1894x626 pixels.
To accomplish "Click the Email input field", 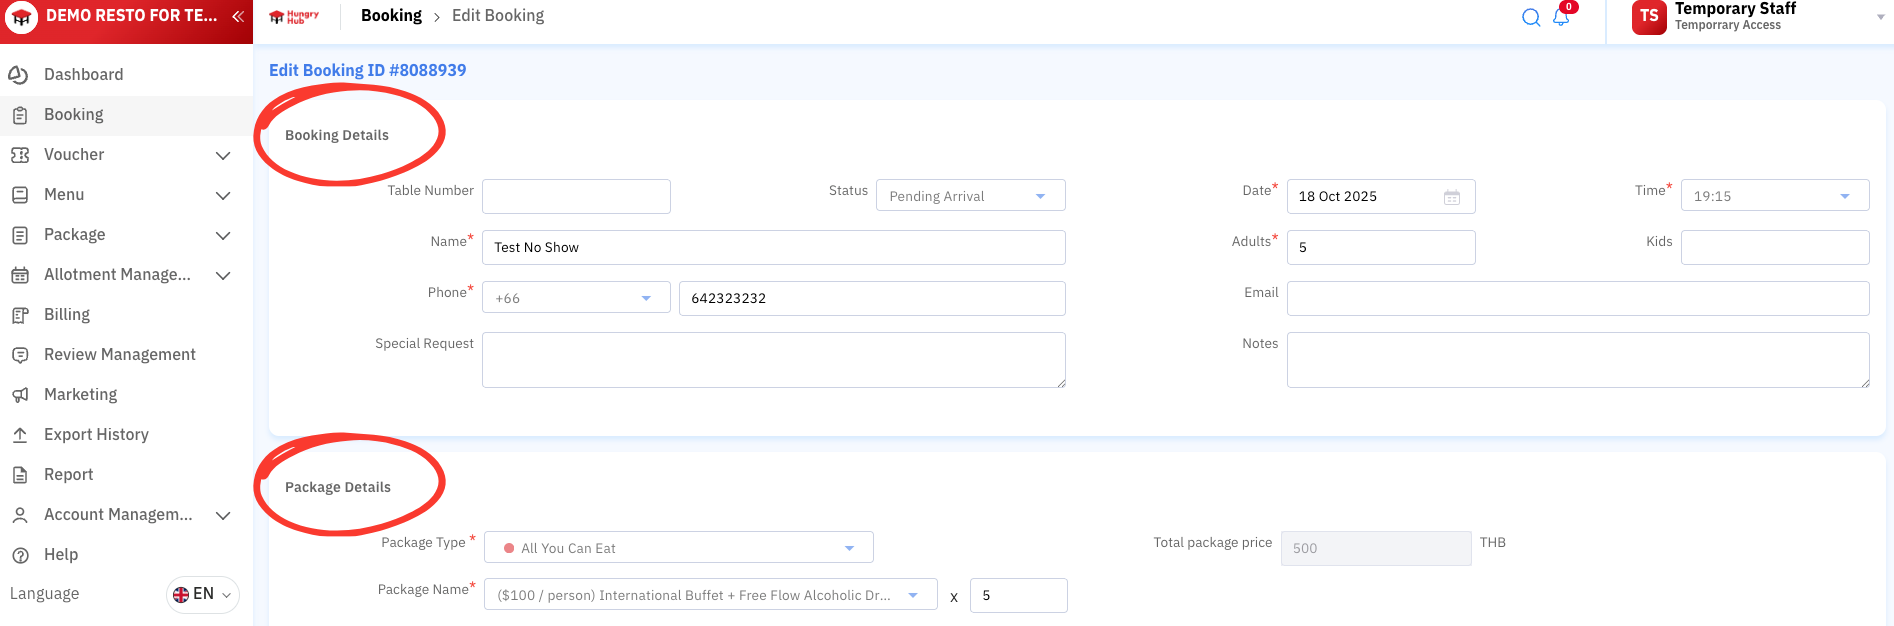I will [1578, 298].
